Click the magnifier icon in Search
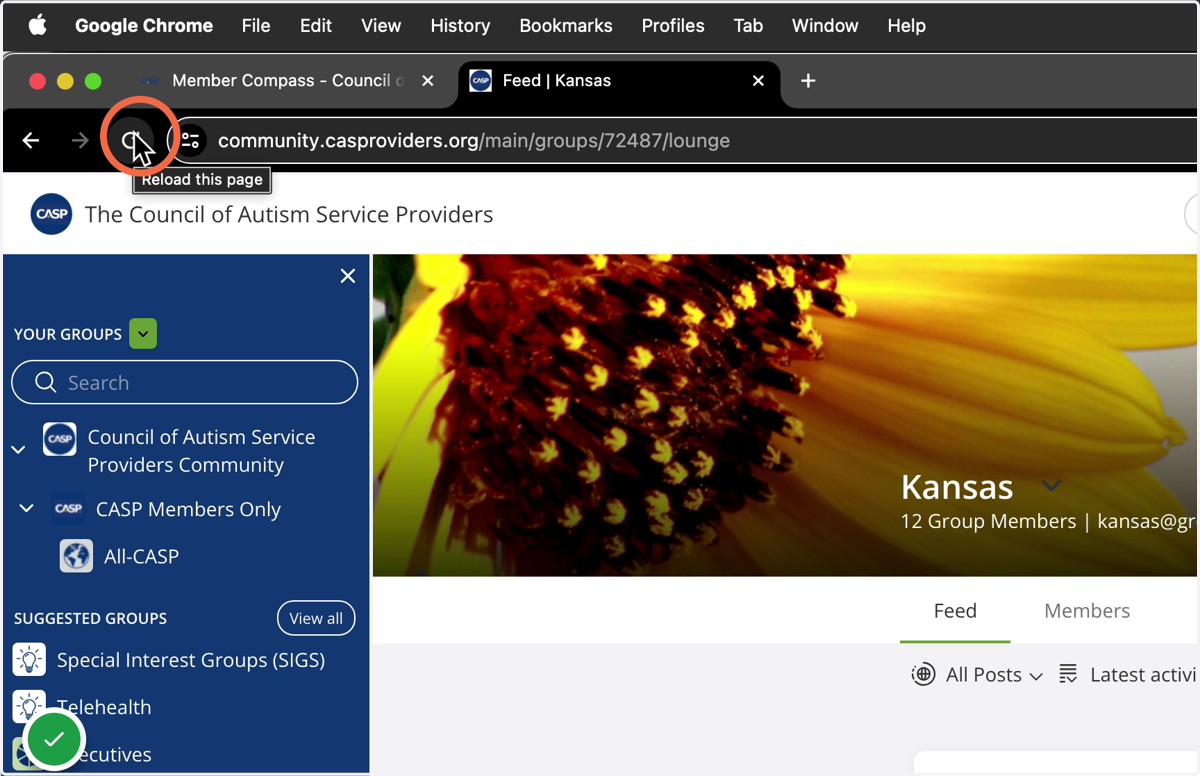This screenshot has height=776, width=1200. tap(45, 383)
